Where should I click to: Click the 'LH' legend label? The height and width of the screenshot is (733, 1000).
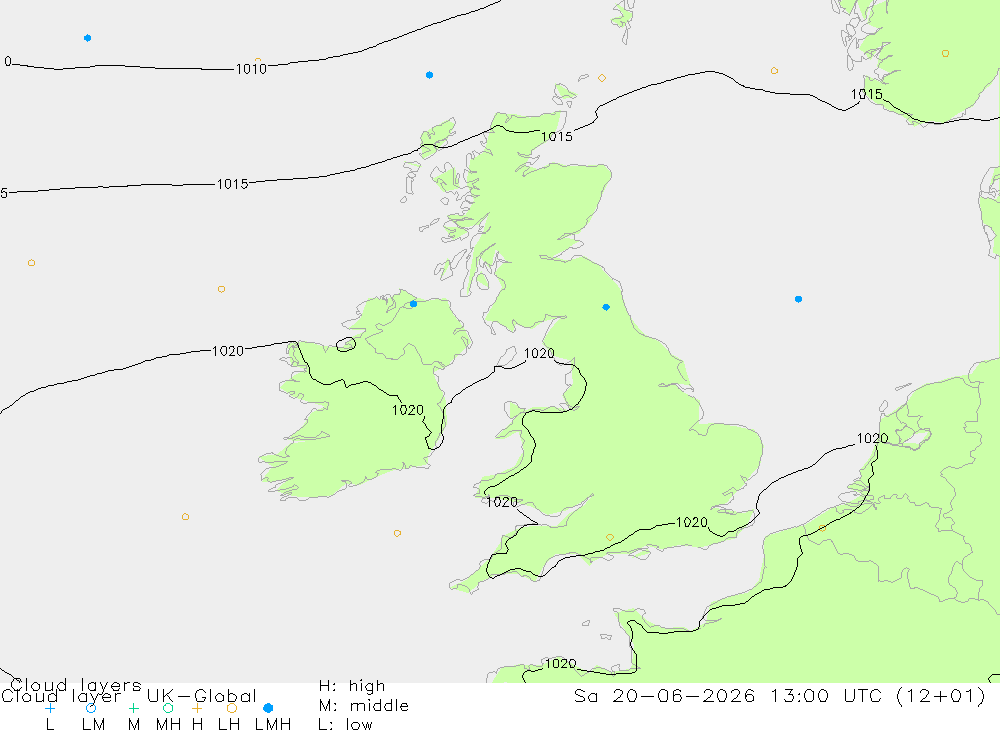229,725
